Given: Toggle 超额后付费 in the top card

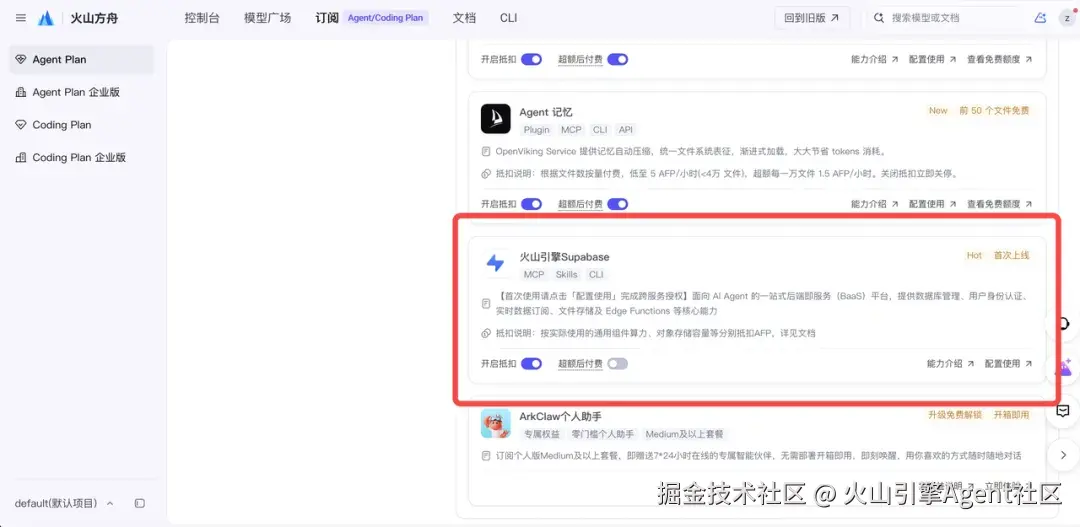Looking at the screenshot, I should [x=617, y=59].
